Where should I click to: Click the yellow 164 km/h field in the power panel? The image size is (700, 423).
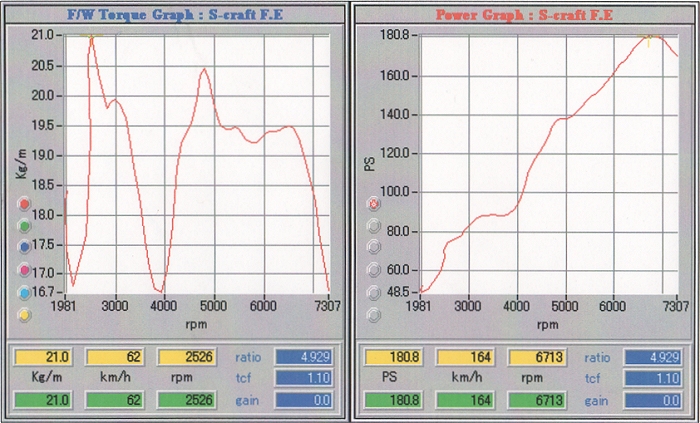tap(465, 357)
